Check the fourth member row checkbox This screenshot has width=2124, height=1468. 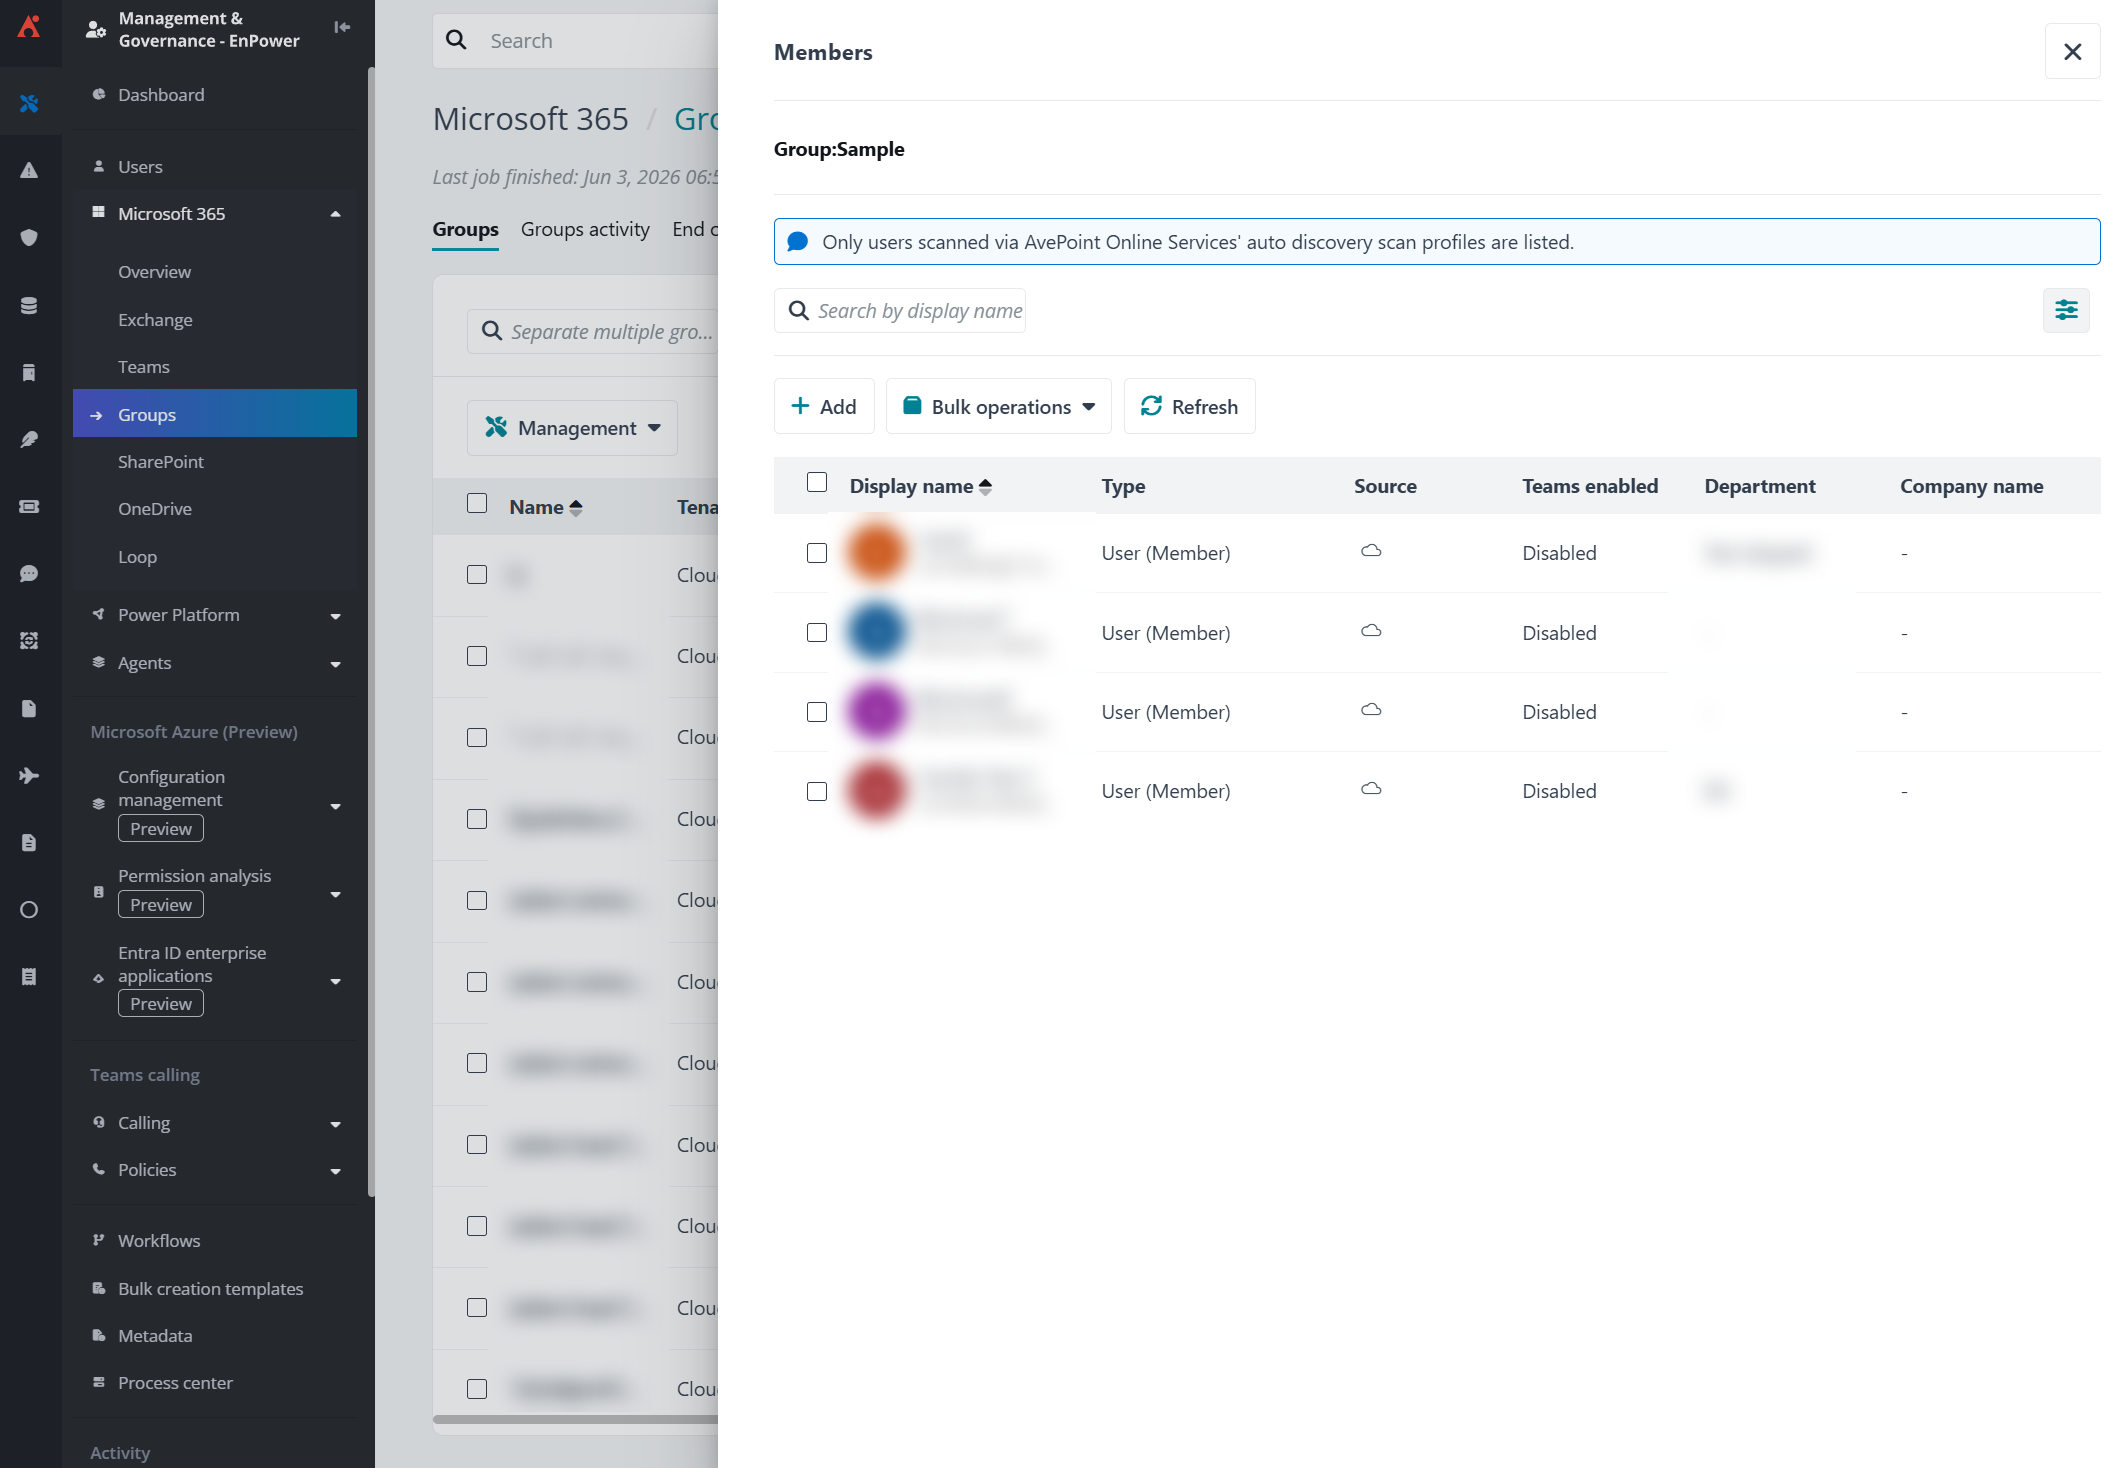pyautogui.click(x=817, y=791)
